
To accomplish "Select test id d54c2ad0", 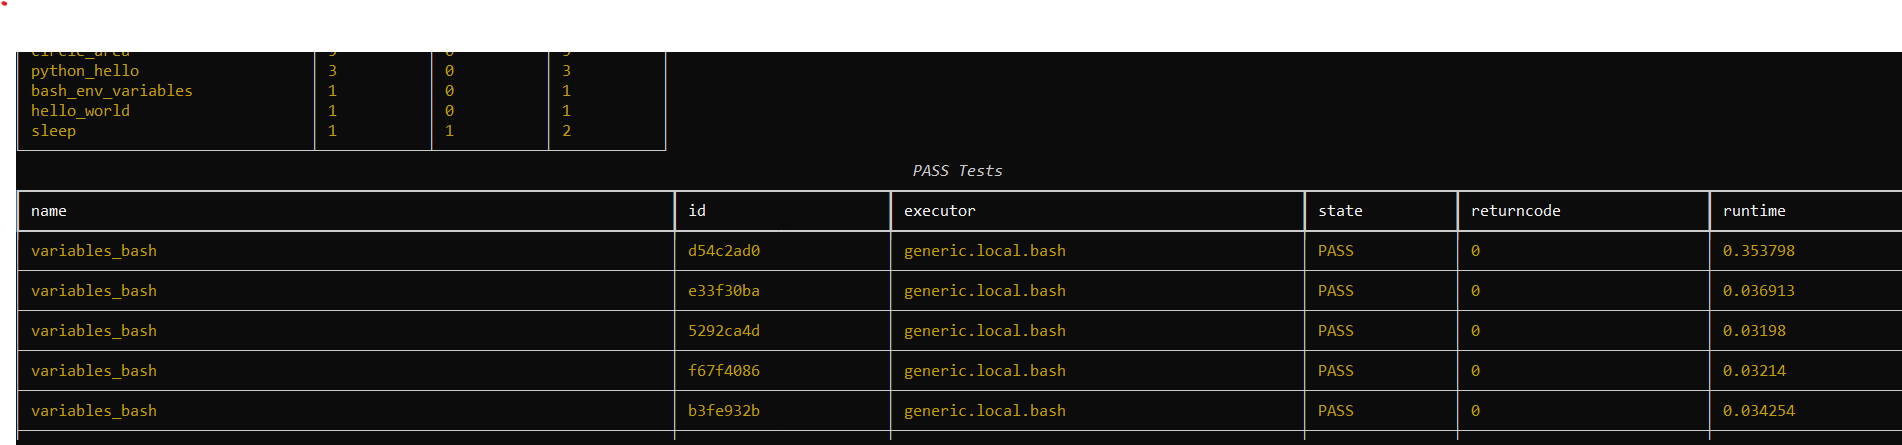I will 724,251.
